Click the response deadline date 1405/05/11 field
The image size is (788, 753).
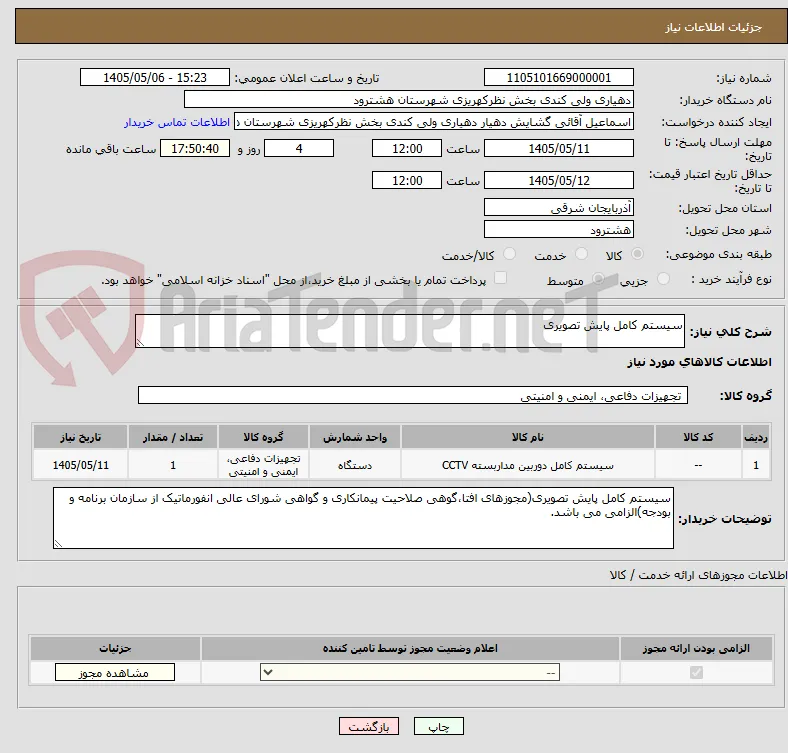[558, 148]
